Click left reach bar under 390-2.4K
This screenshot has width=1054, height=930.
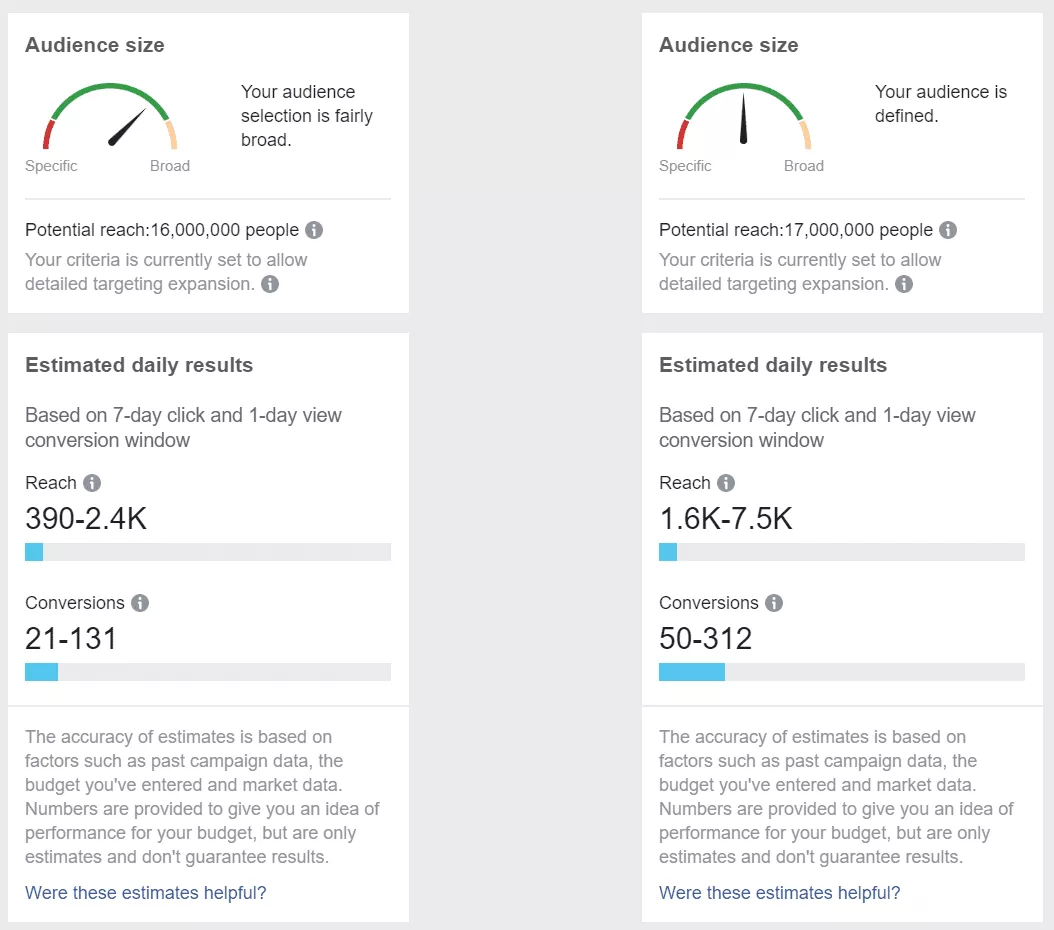pos(208,552)
